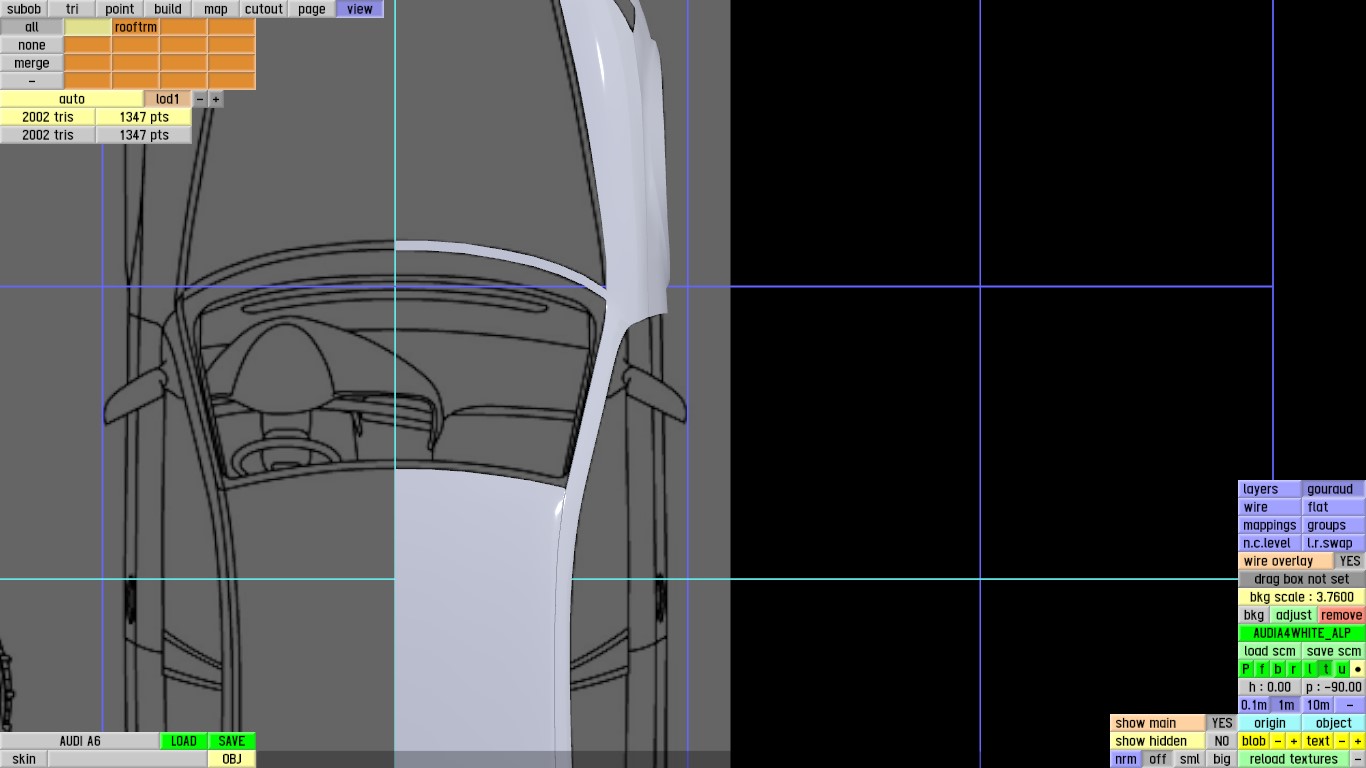Image resolution: width=1366 pixels, height=768 pixels.
Task: Enable gouraud shading mode
Action: pyautogui.click(x=1334, y=489)
